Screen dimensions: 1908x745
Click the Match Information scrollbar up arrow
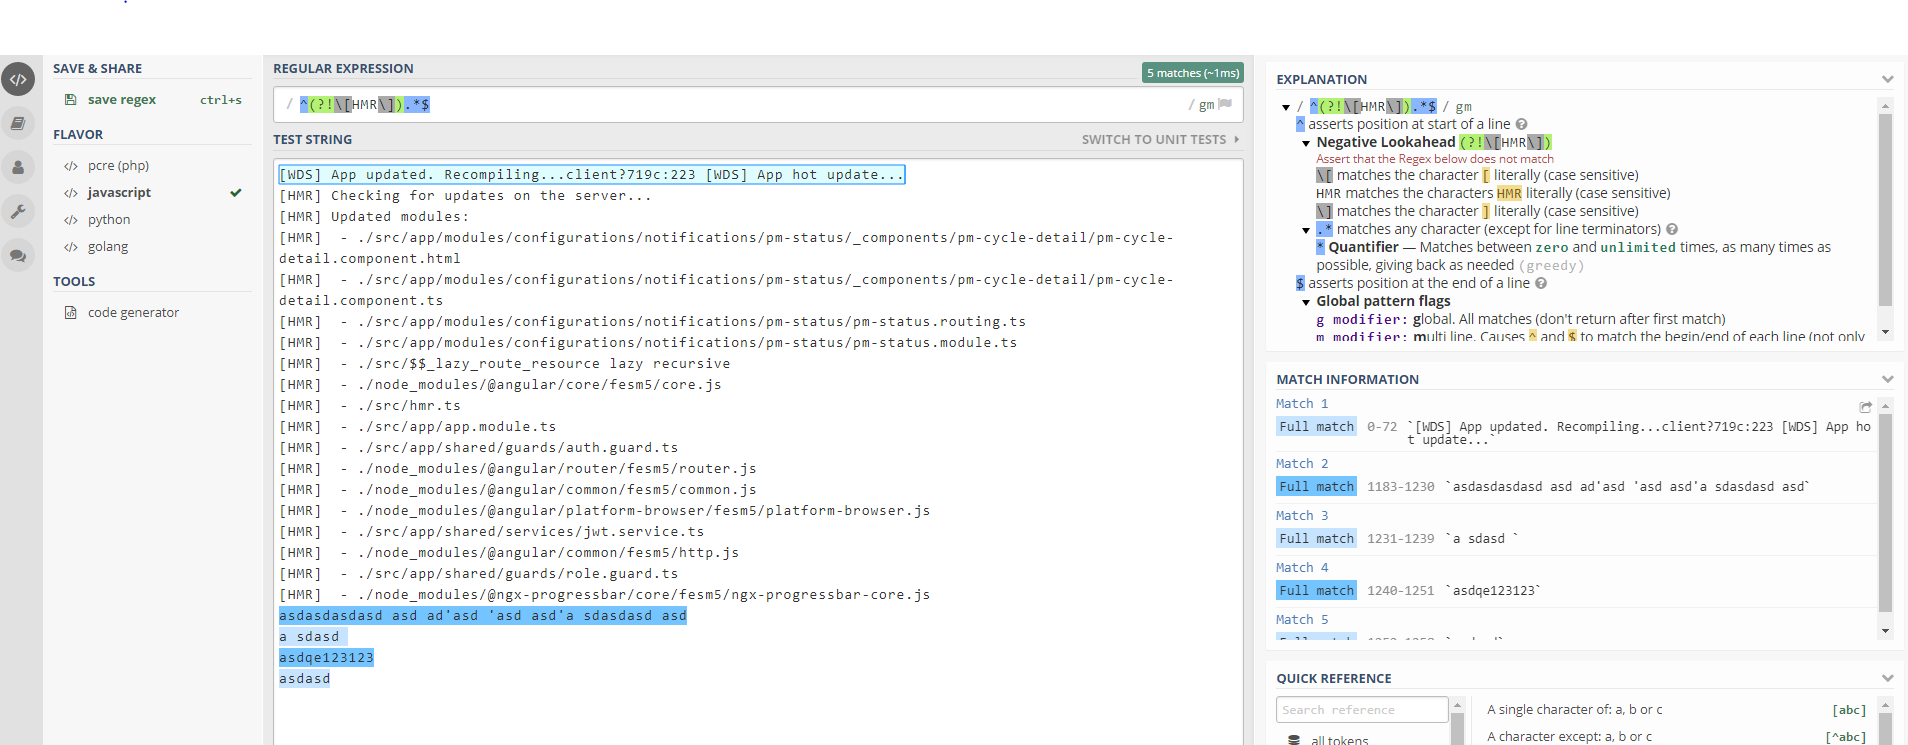pos(1885,406)
